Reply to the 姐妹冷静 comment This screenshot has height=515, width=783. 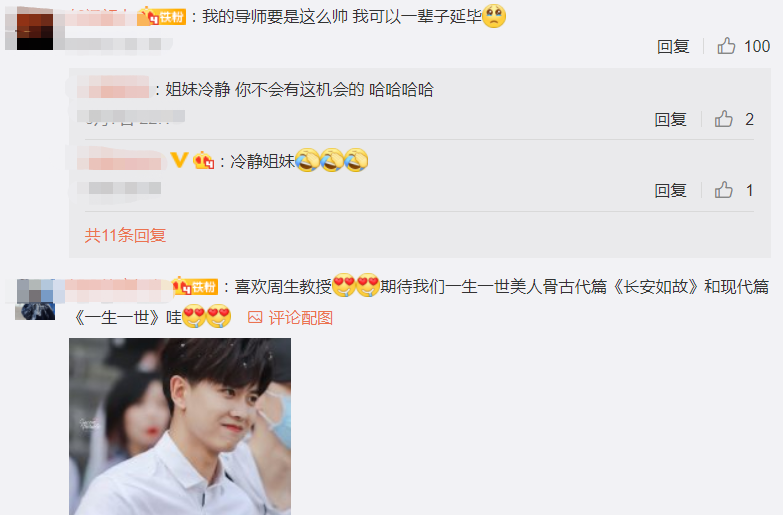[x=670, y=119]
